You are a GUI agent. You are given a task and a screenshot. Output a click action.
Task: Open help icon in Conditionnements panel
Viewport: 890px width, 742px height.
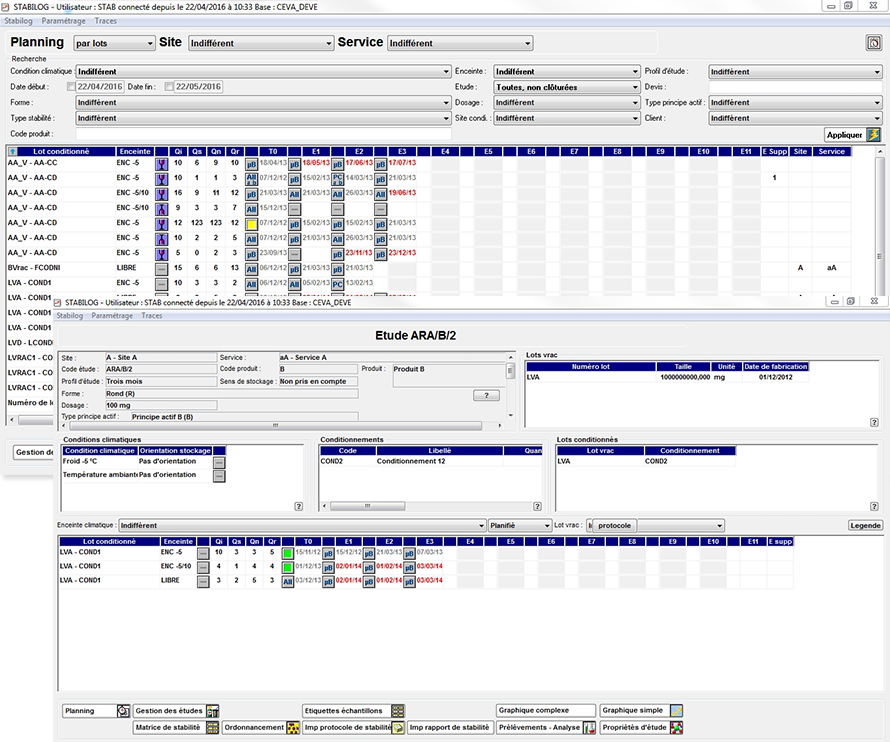(x=537, y=506)
